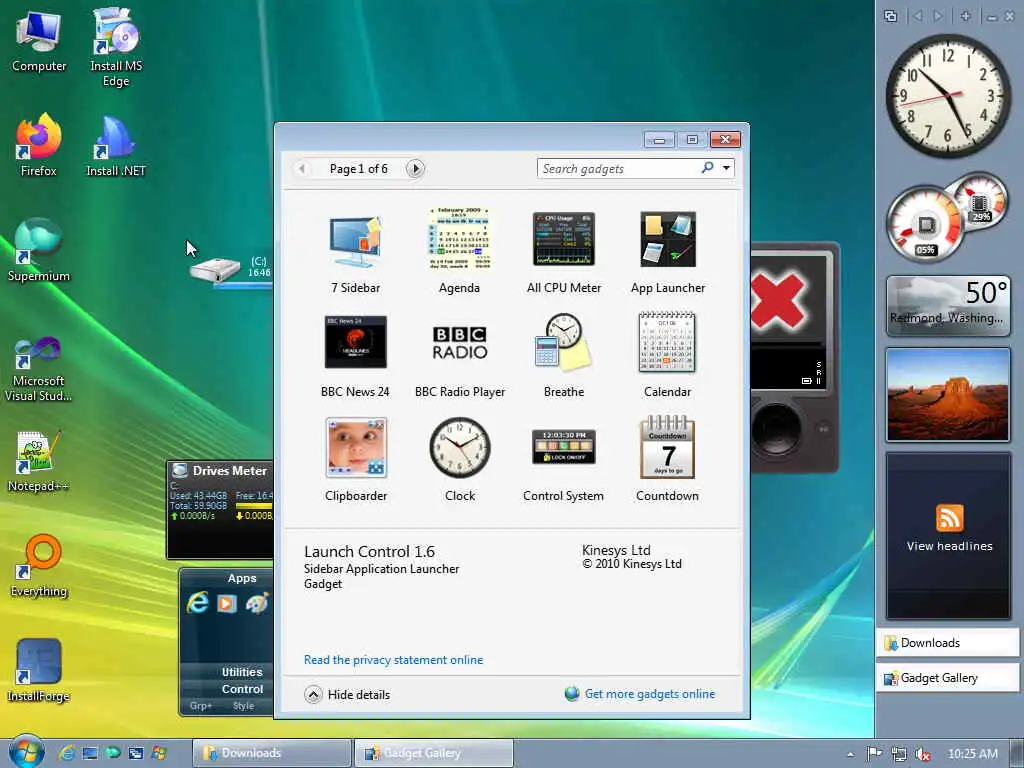
Task: Click the sidebar window manager icon
Action: (x=890, y=16)
